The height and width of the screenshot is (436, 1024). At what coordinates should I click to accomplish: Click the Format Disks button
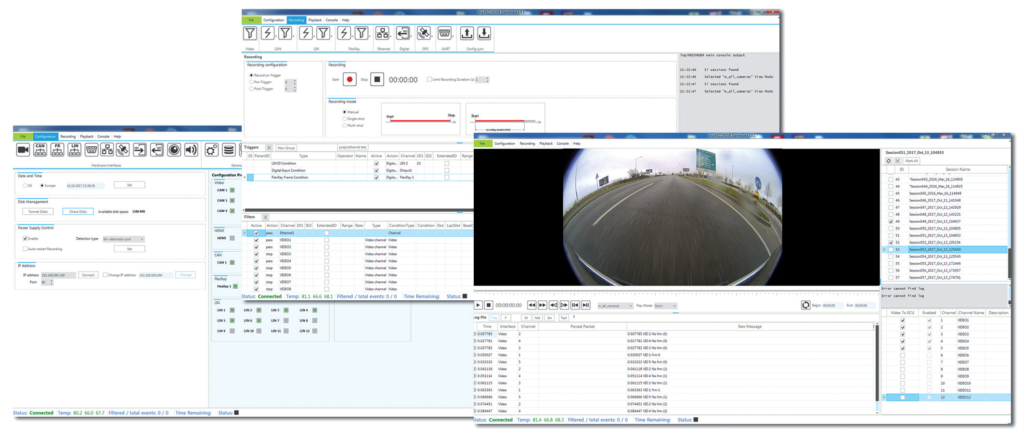coord(40,211)
